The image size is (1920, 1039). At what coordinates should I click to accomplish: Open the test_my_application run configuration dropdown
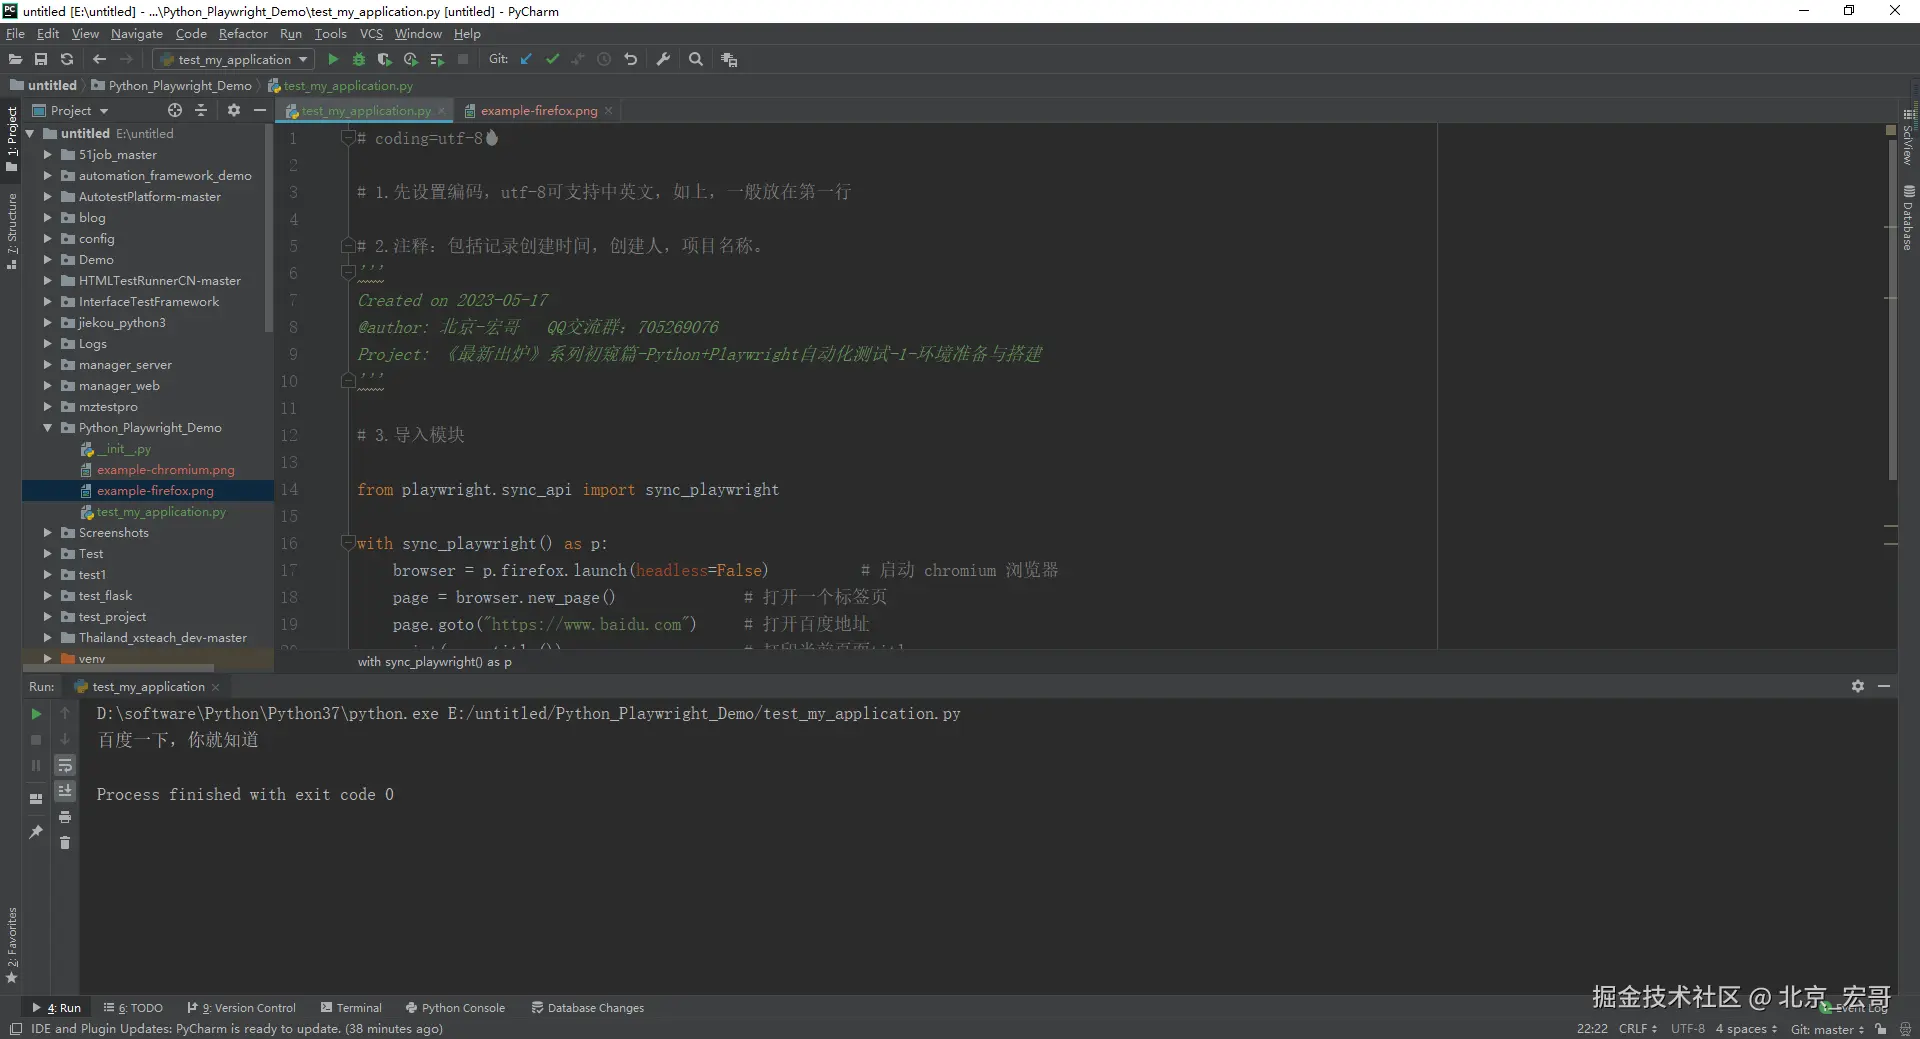235,60
